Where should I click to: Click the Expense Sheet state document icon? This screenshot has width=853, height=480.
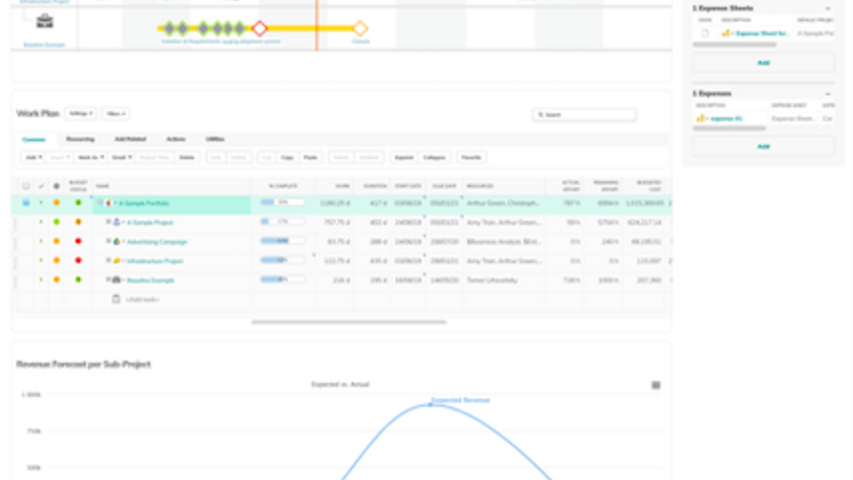705,33
